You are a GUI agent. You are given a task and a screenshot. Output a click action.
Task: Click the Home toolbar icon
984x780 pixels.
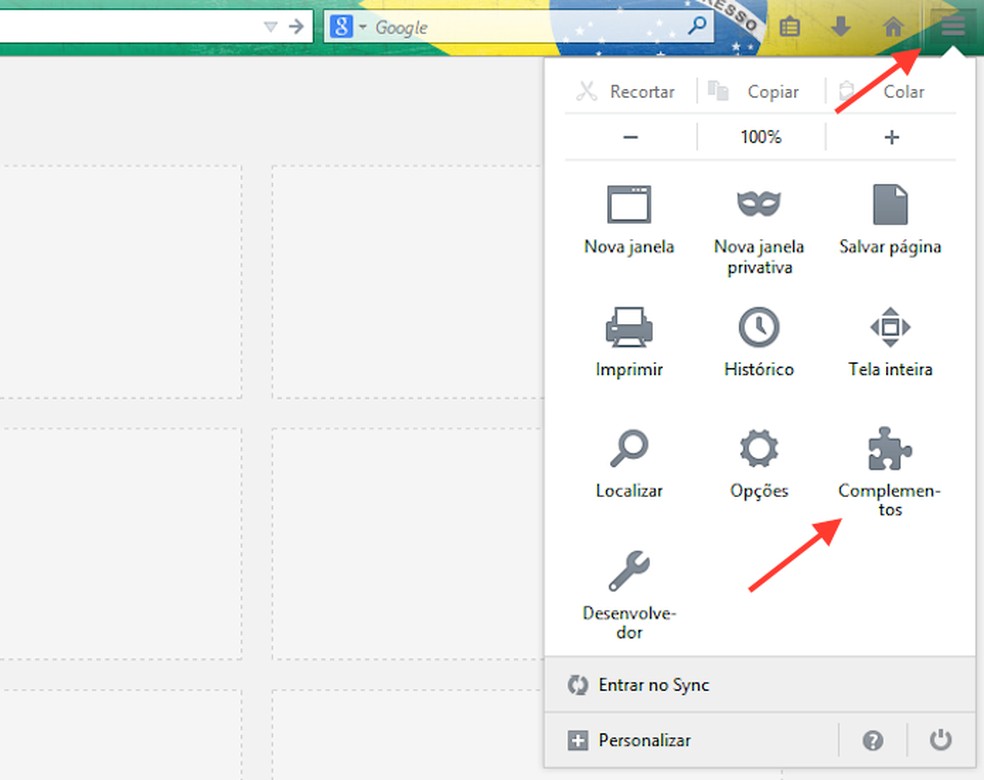tap(894, 27)
